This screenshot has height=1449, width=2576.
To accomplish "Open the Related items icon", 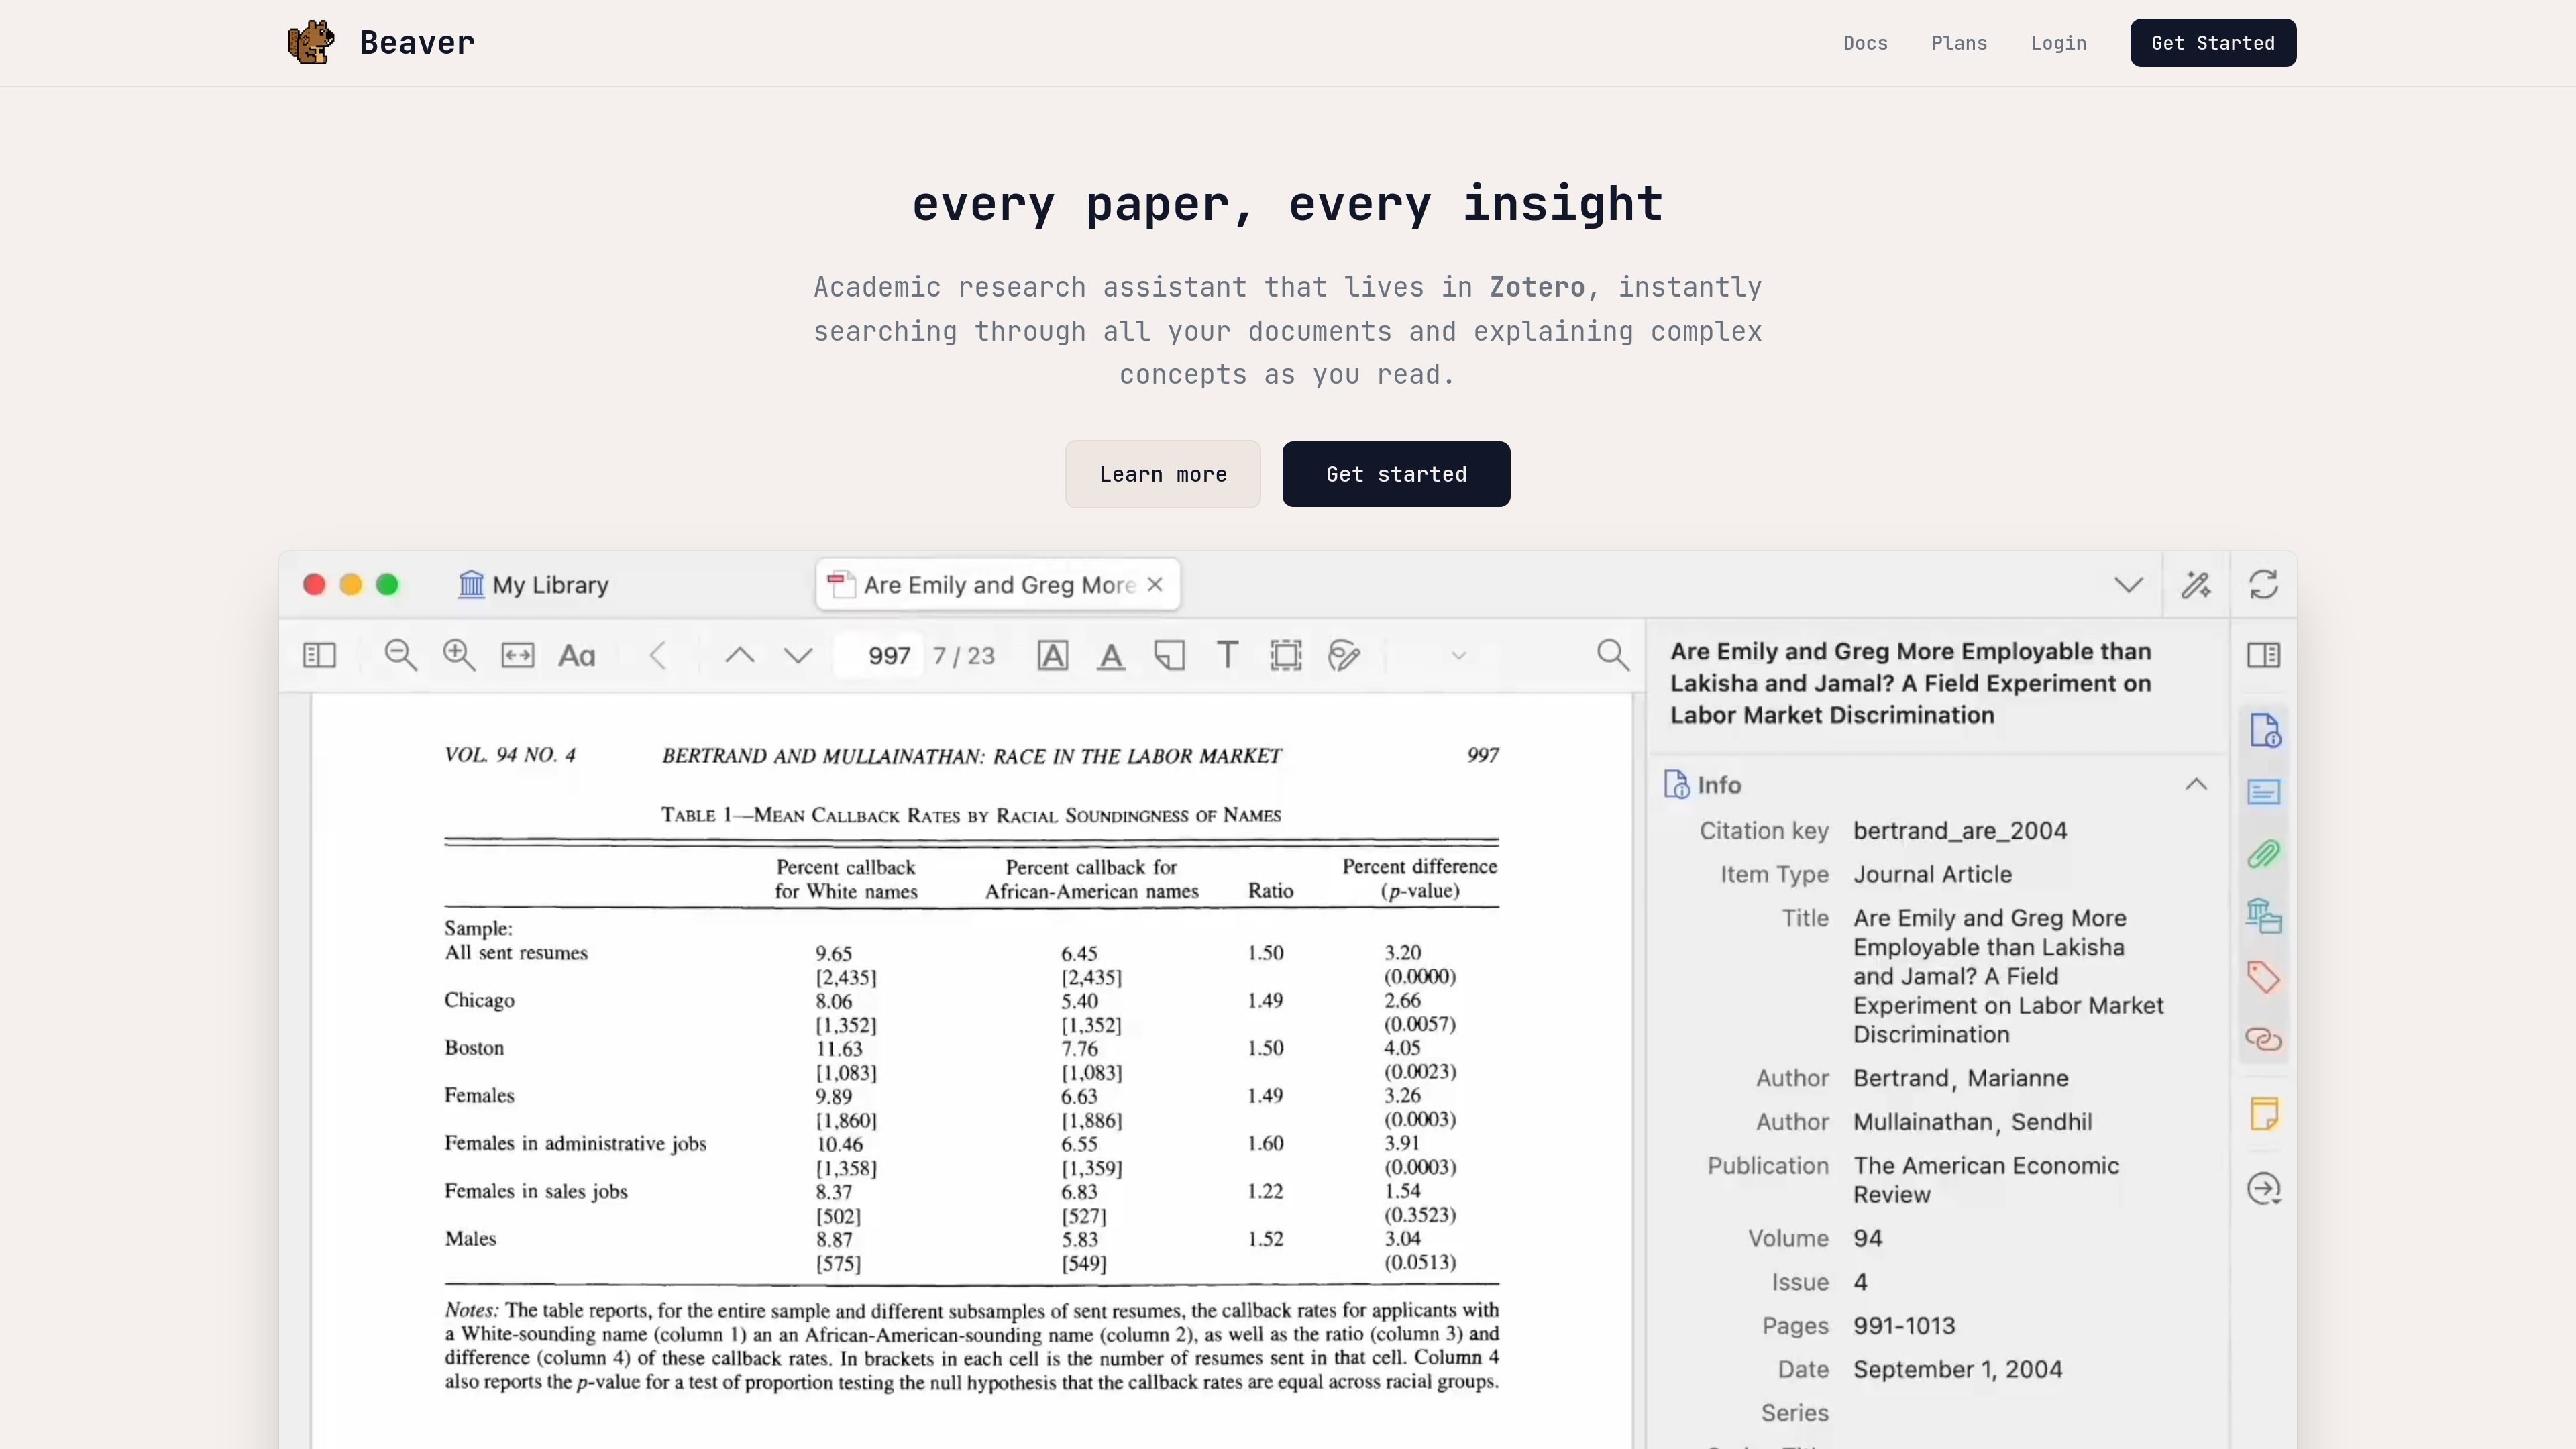I will coord(2264,1039).
